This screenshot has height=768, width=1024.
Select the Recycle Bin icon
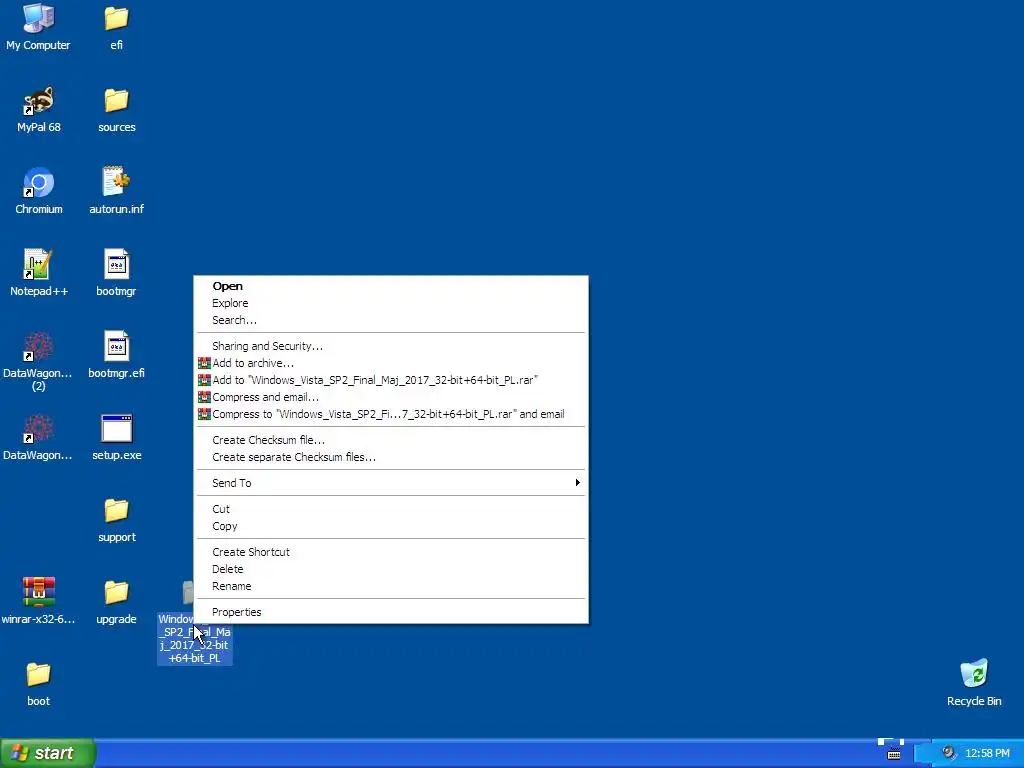click(974, 674)
